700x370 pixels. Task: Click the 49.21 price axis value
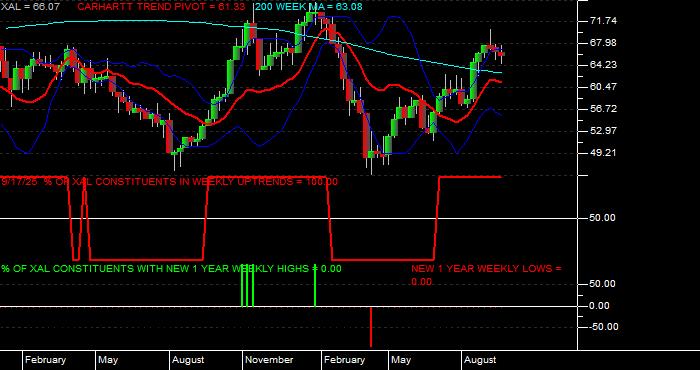point(603,153)
